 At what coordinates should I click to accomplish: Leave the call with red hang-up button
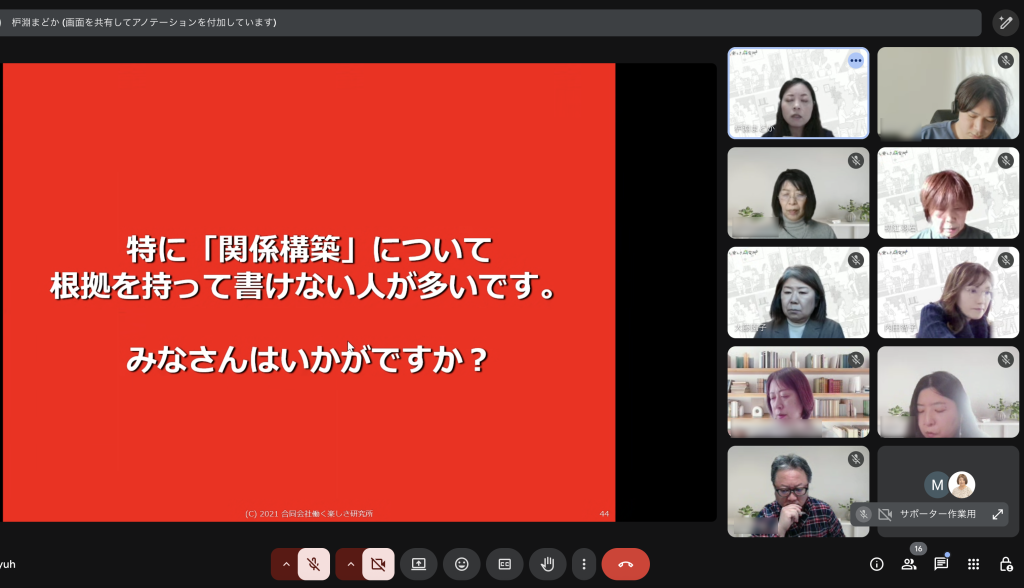coord(625,564)
